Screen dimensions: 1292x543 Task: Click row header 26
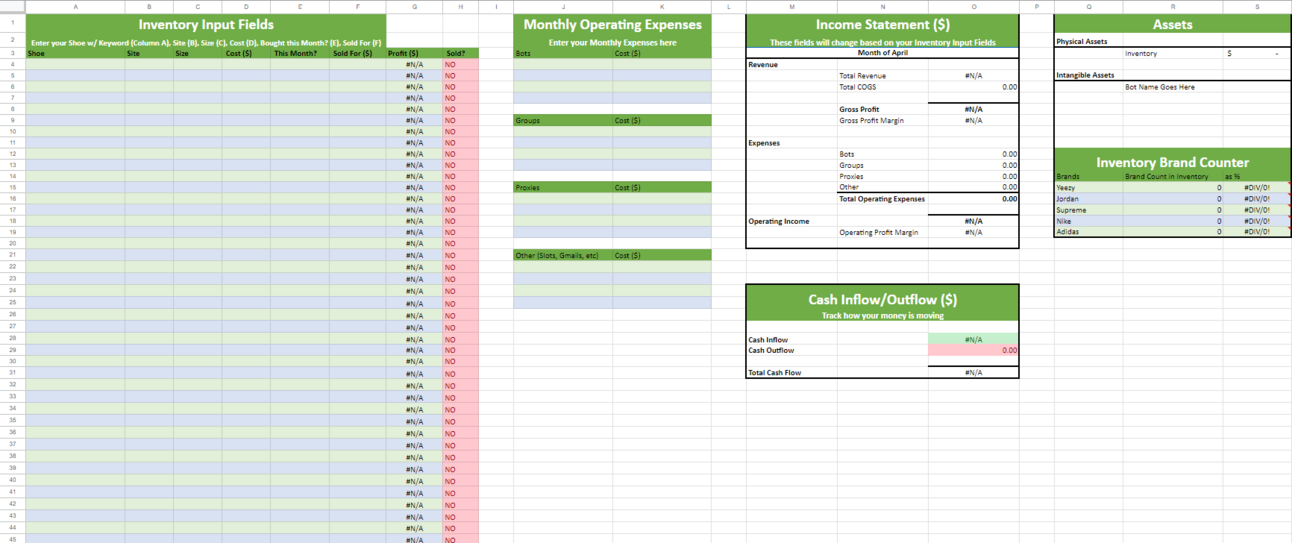[x=12, y=314]
